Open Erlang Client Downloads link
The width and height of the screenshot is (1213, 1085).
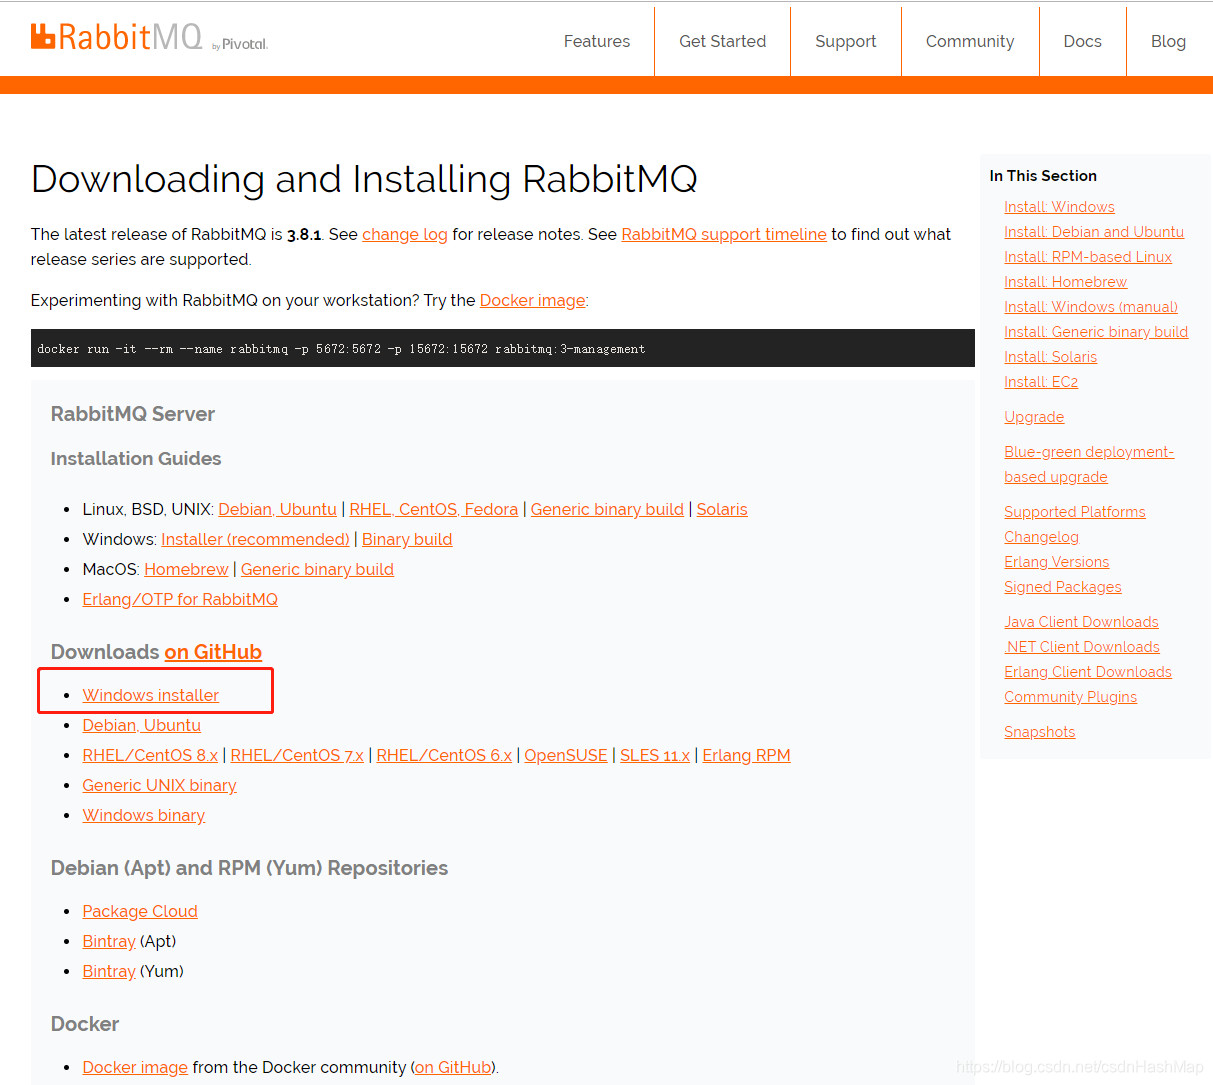pyautogui.click(x=1088, y=672)
